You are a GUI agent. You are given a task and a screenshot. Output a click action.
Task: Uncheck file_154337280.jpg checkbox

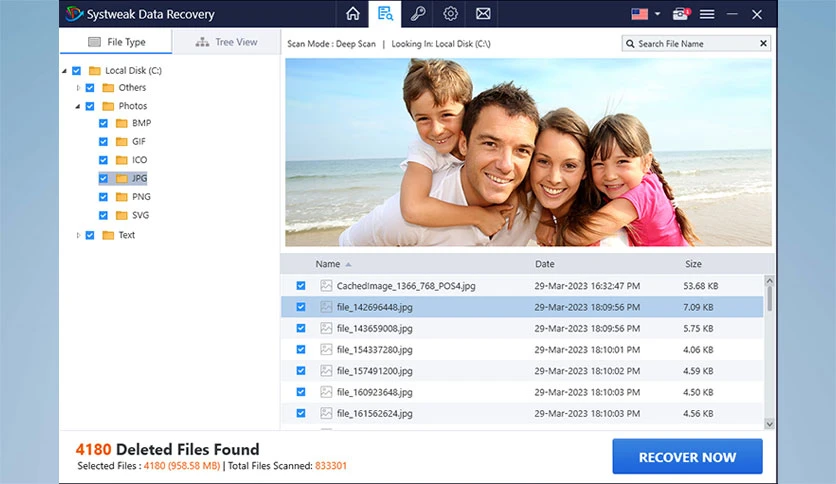pos(301,350)
